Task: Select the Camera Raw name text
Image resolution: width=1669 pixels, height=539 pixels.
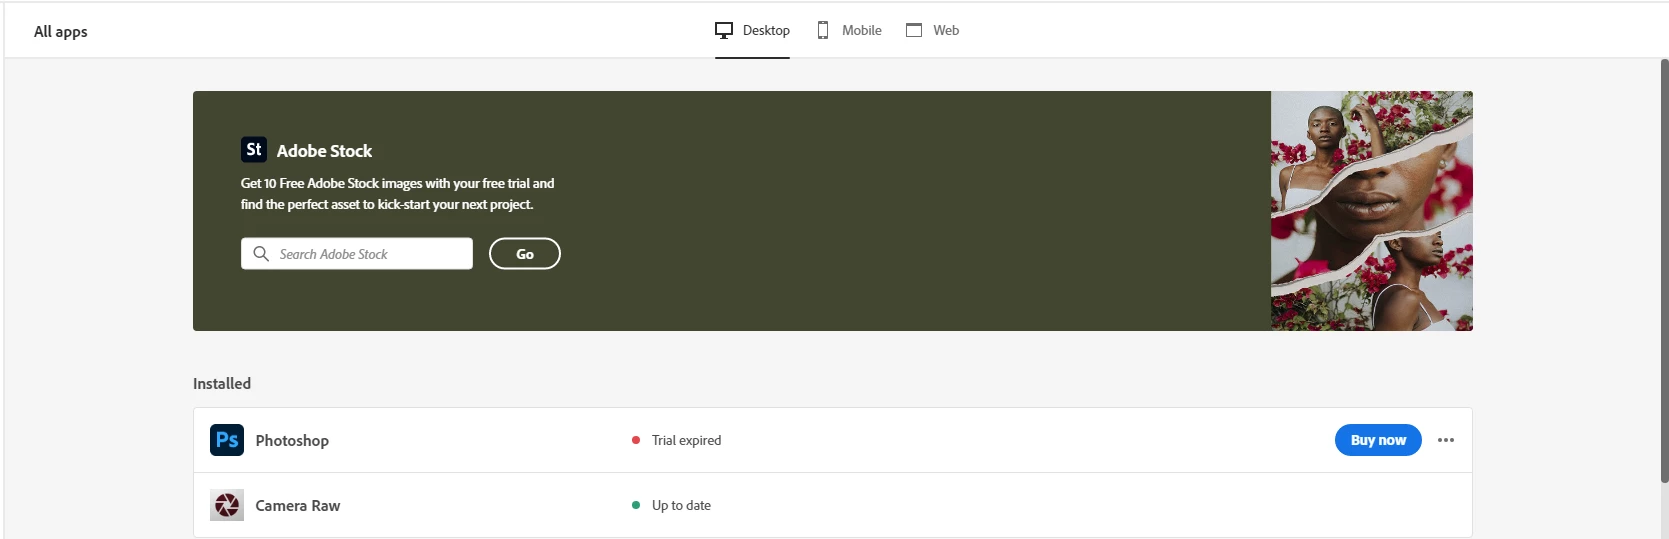Action: (x=298, y=506)
